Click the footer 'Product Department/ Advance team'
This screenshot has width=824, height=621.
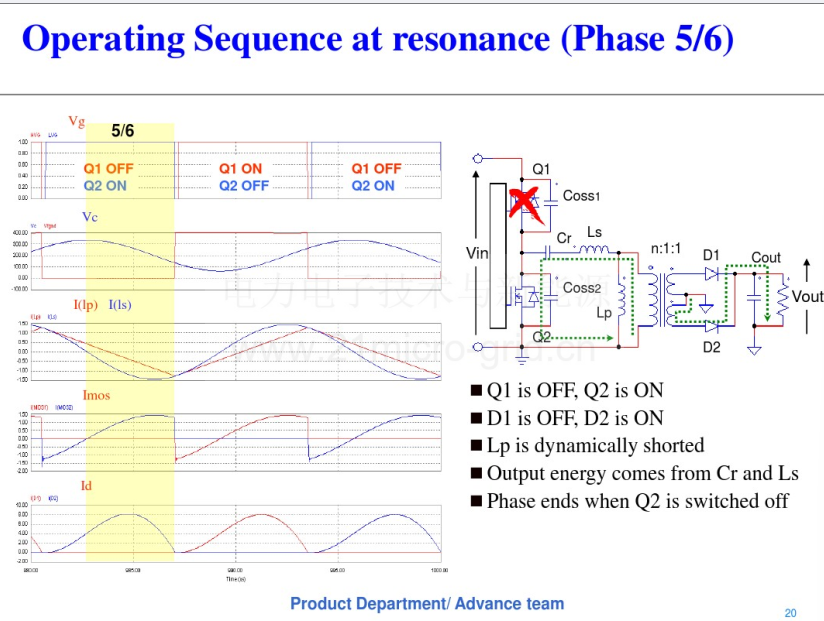[x=427, y=604]
